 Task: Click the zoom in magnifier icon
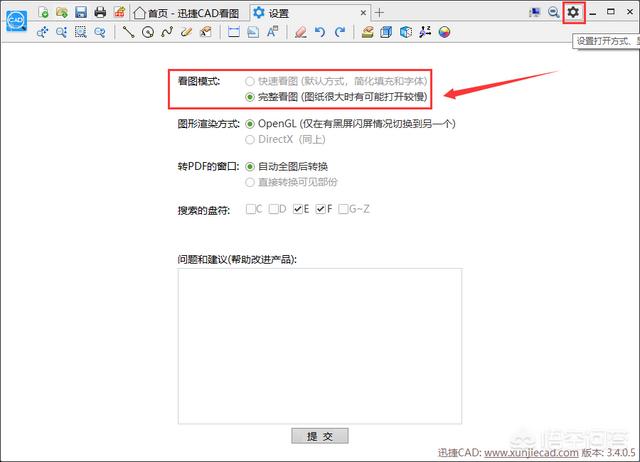pyautogui.click(x=62, y=32)
